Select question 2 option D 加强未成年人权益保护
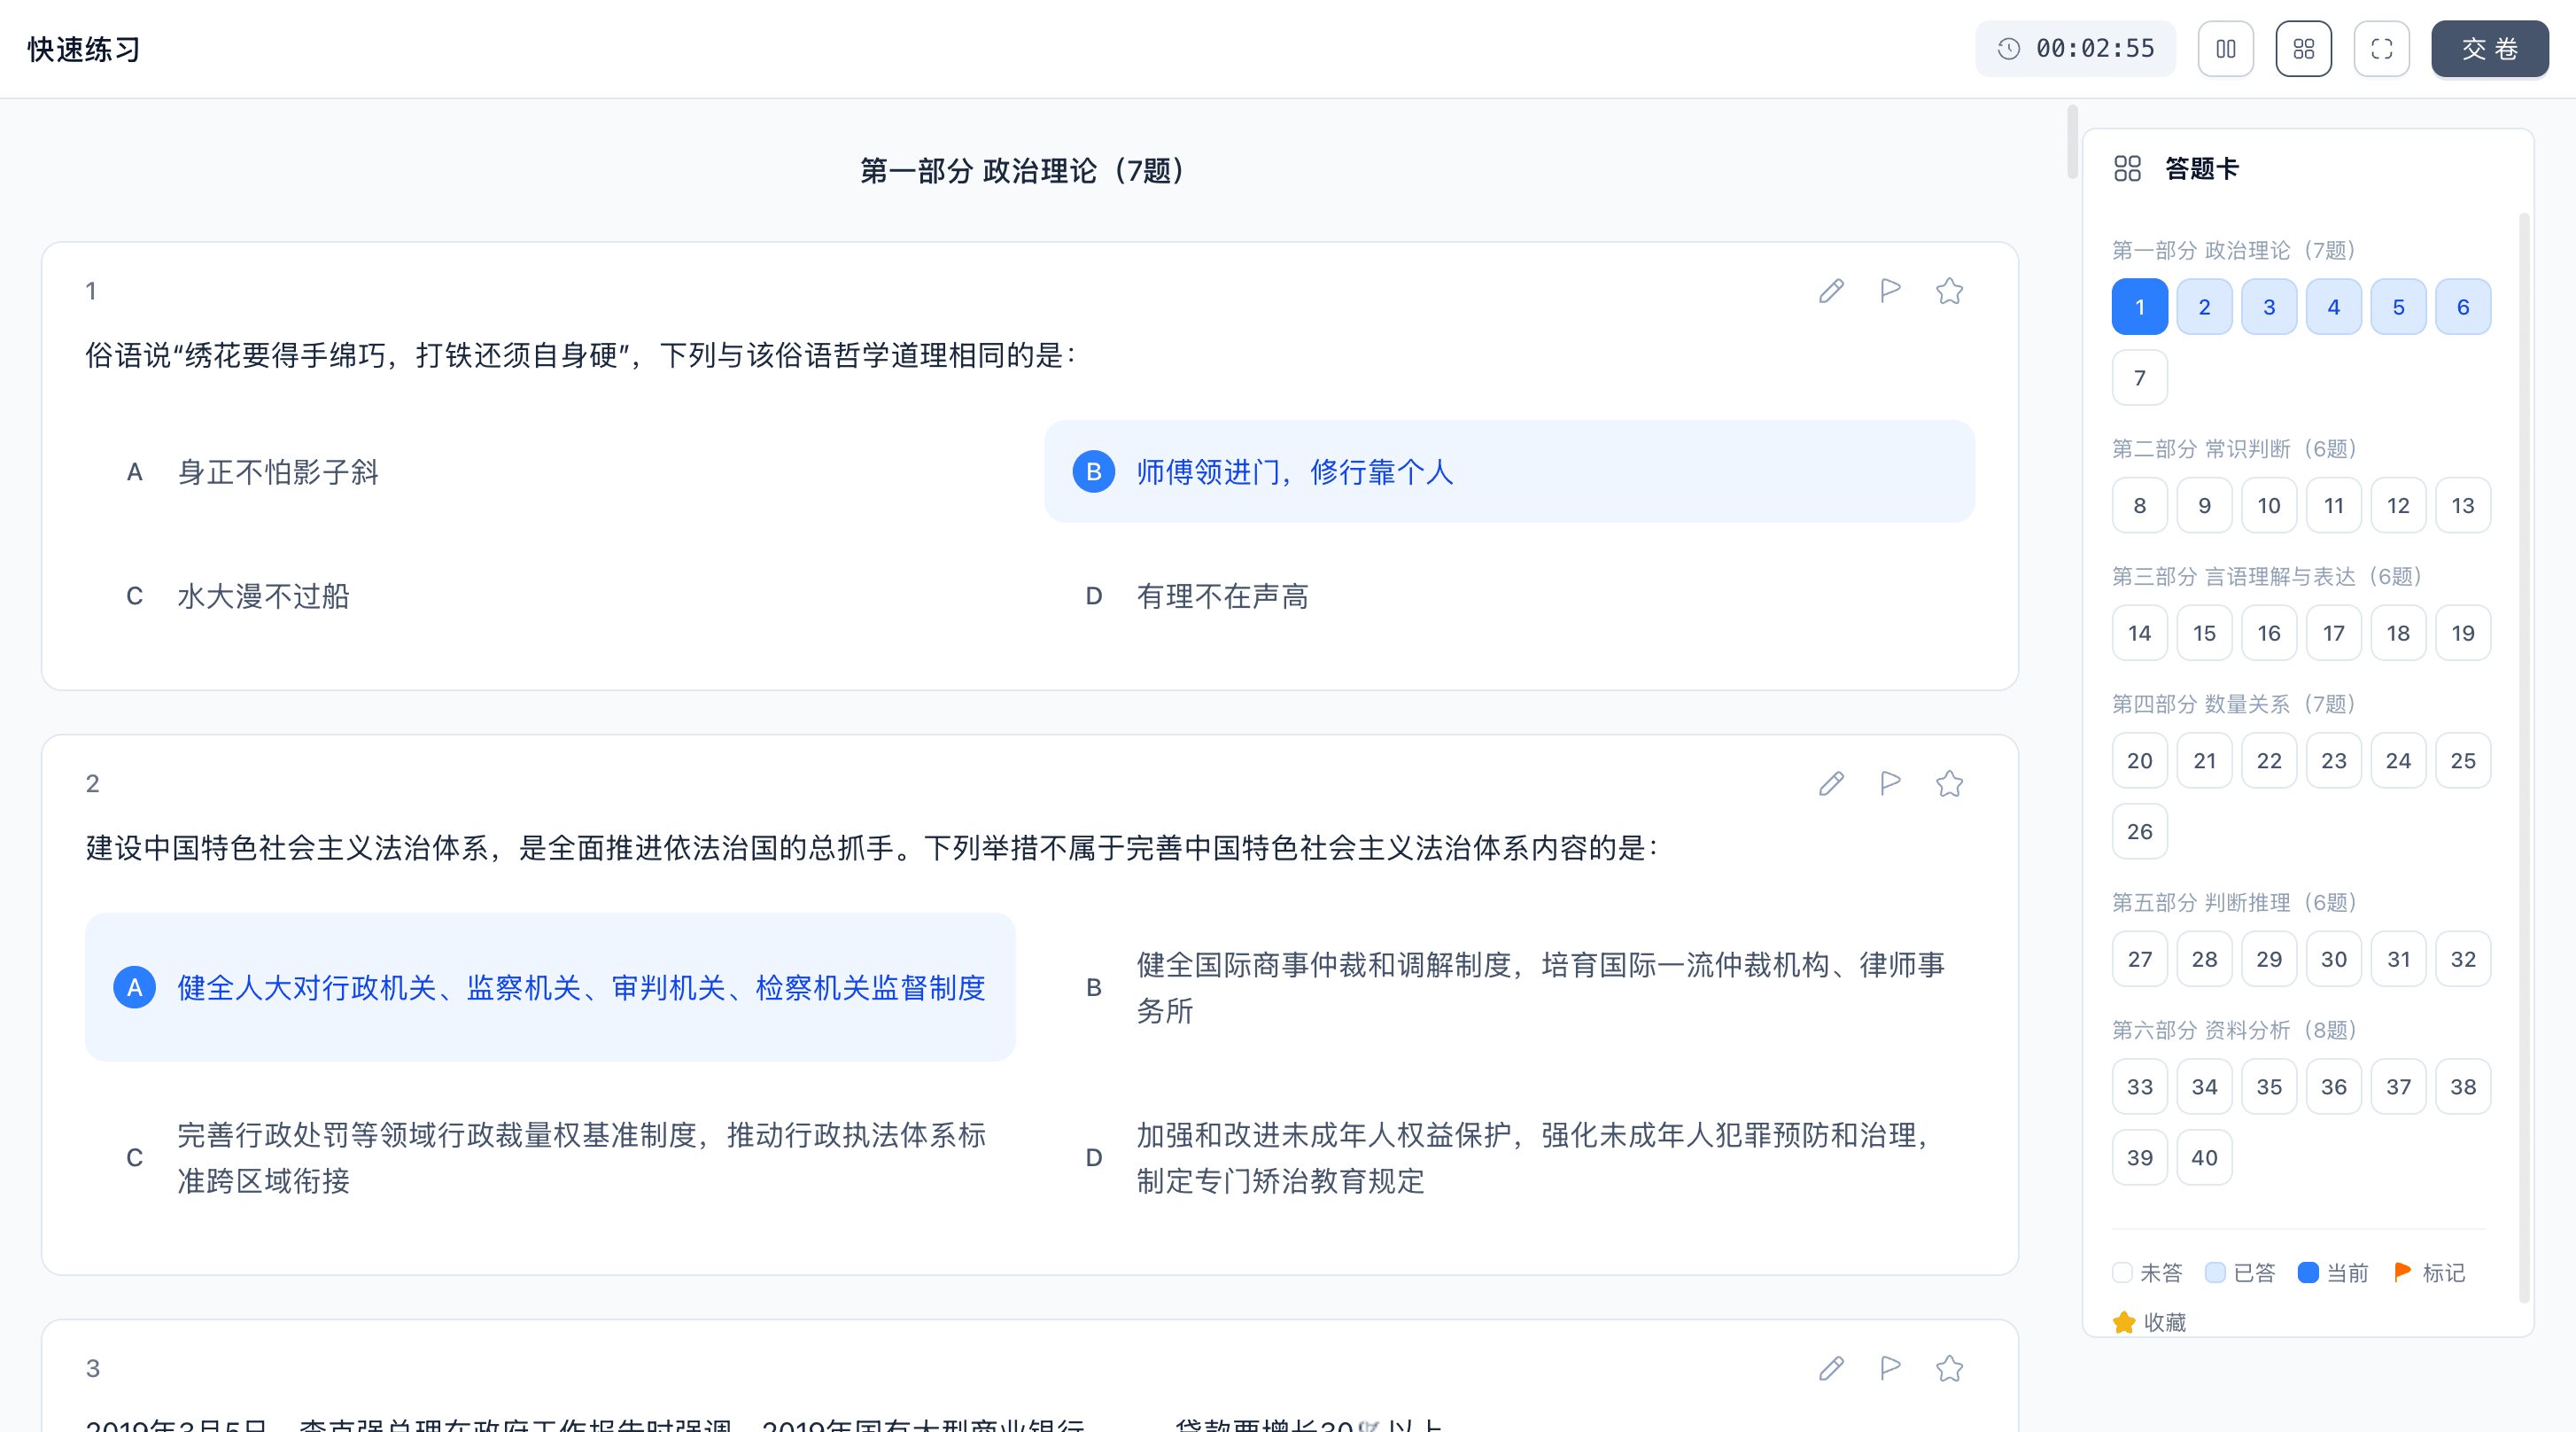This screenshot has height=1432, width=2576. [1509, 1157]
